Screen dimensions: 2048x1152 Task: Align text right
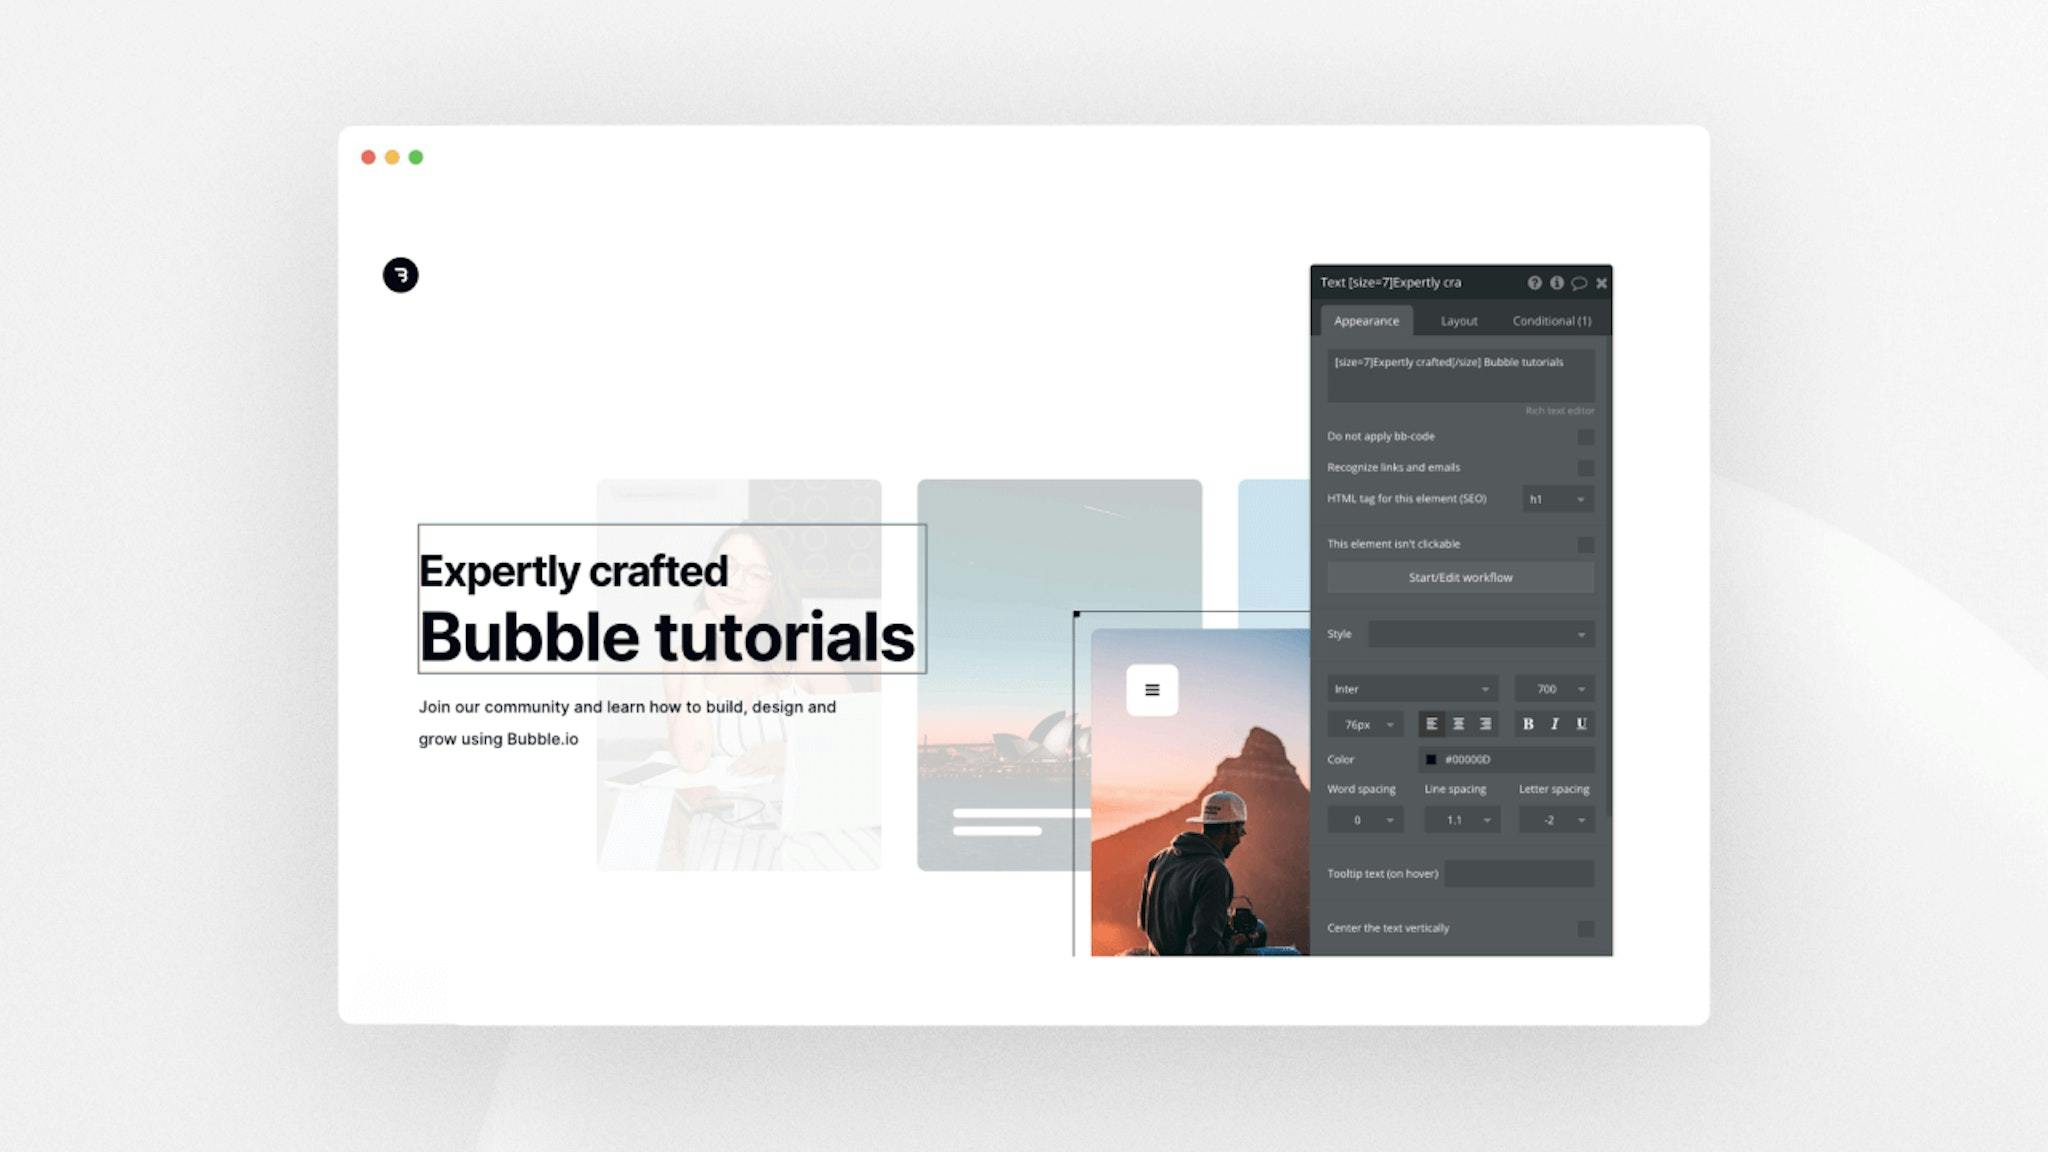(x=1485, y=724)
